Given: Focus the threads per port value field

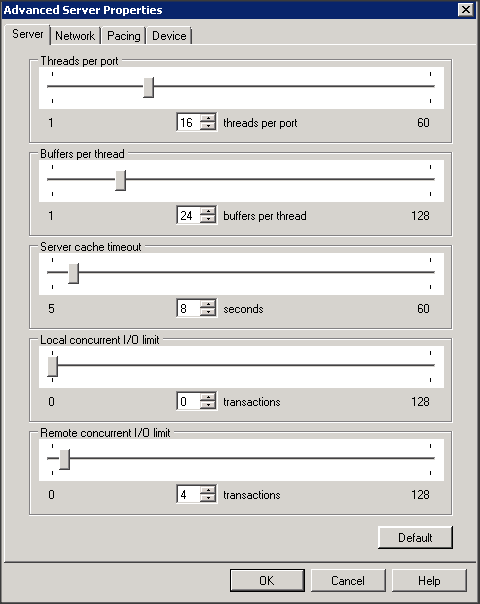Looking at the screenshot, I should pyautogui.click(x=188, y=122).
